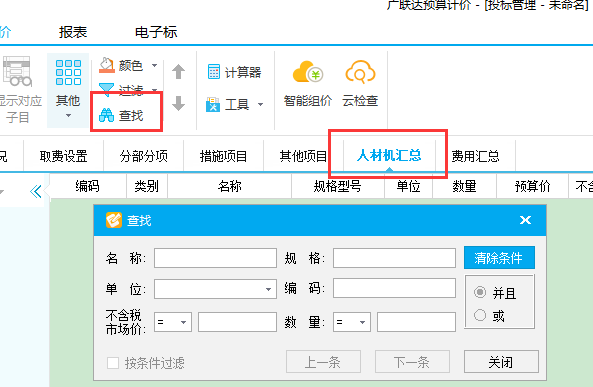Screen dimensions: 593x387
Task: Expand the 颜色 dropdown arrow
Action: click(154, 65)
